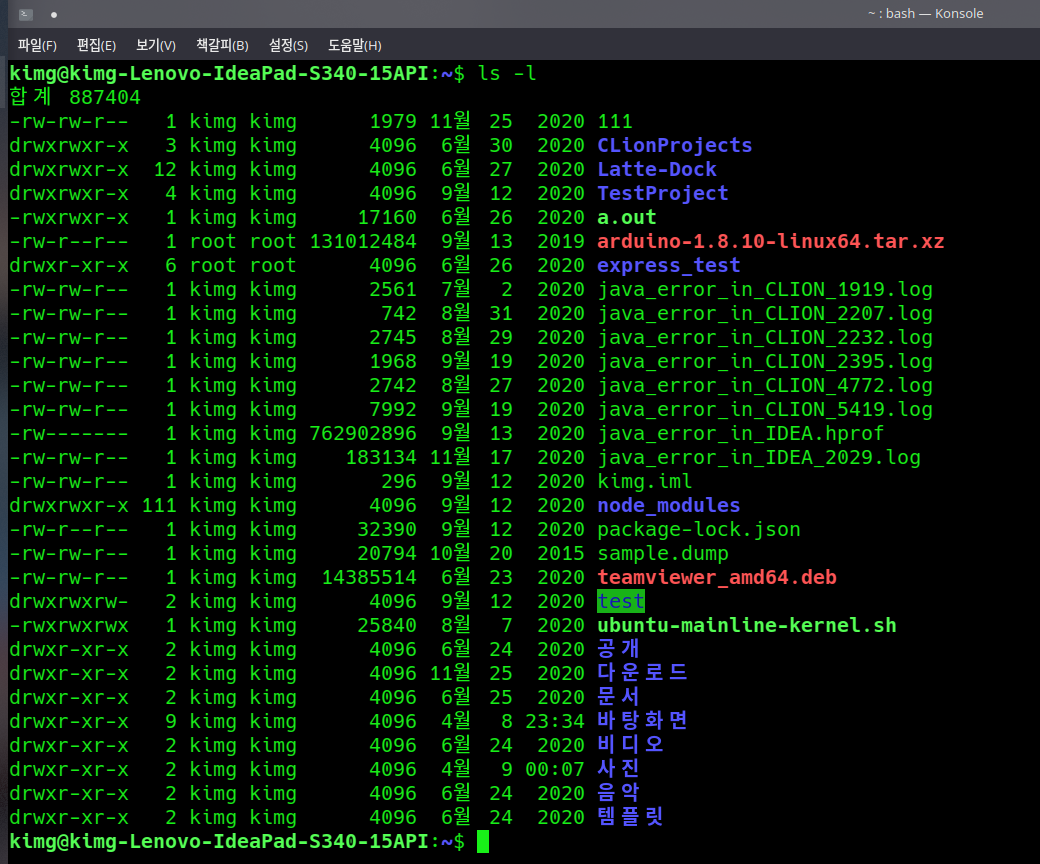This screenshot has width=1040, height=864.
Task: Click java_error_in_IDEA.hprof file name
Action: click(x=741, y=433)
